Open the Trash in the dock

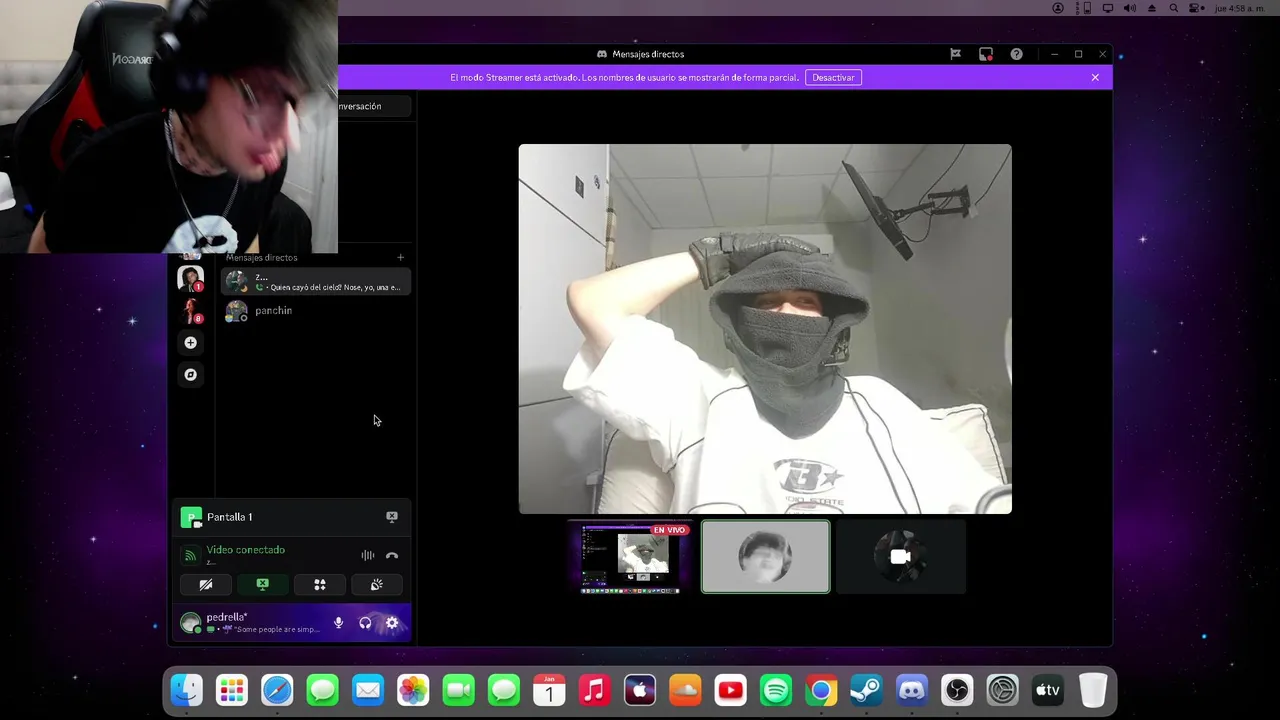[1093, 690]
